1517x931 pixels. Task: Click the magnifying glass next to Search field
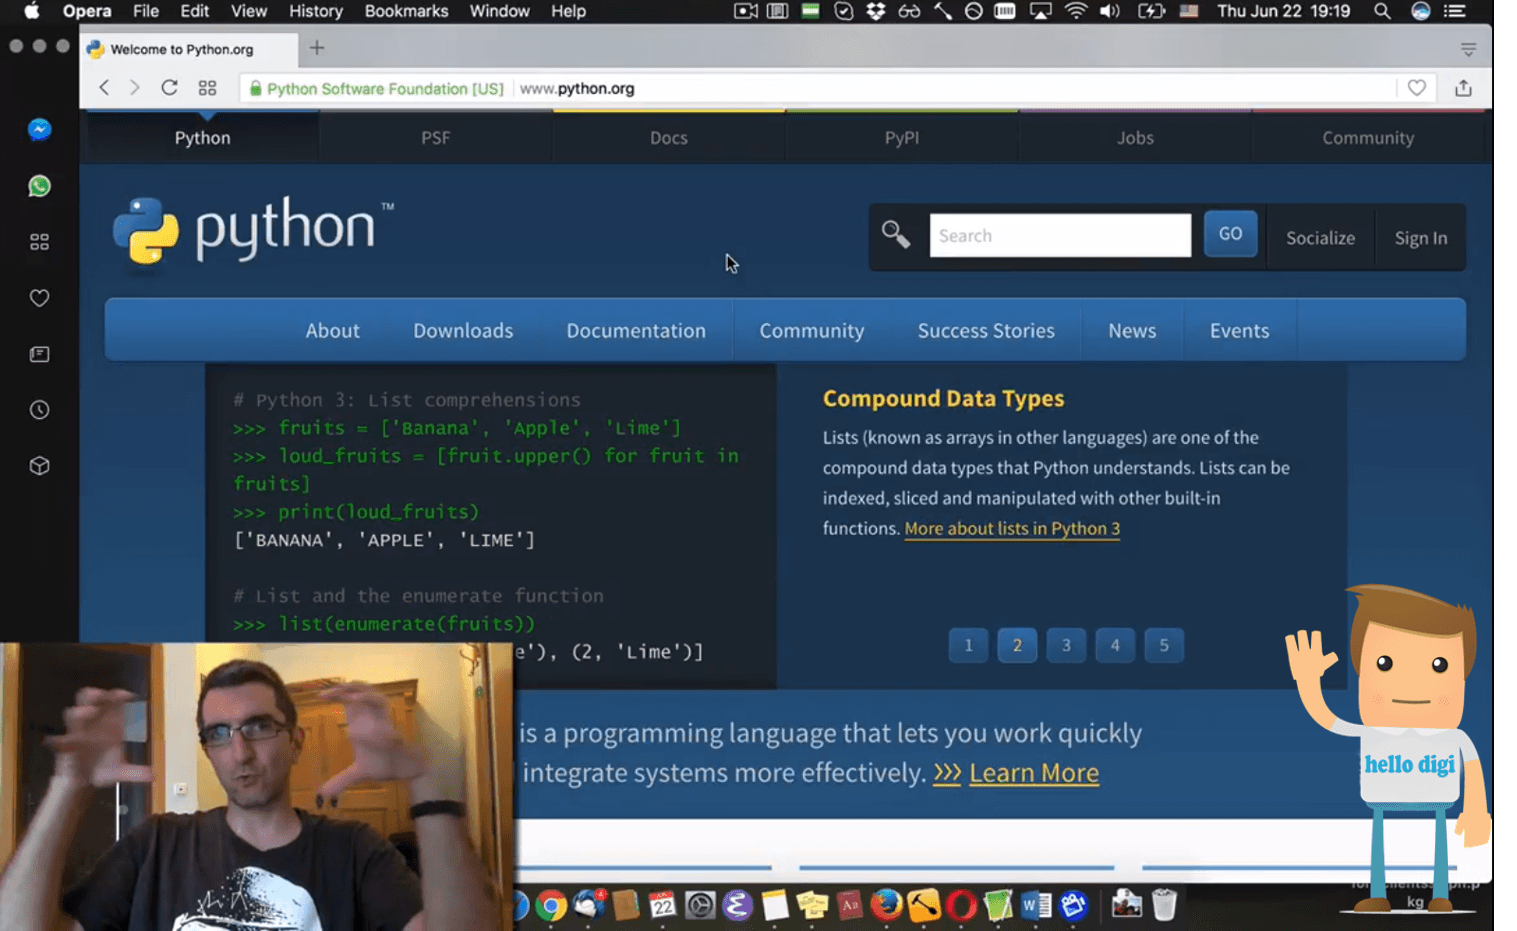coord(895,235)
